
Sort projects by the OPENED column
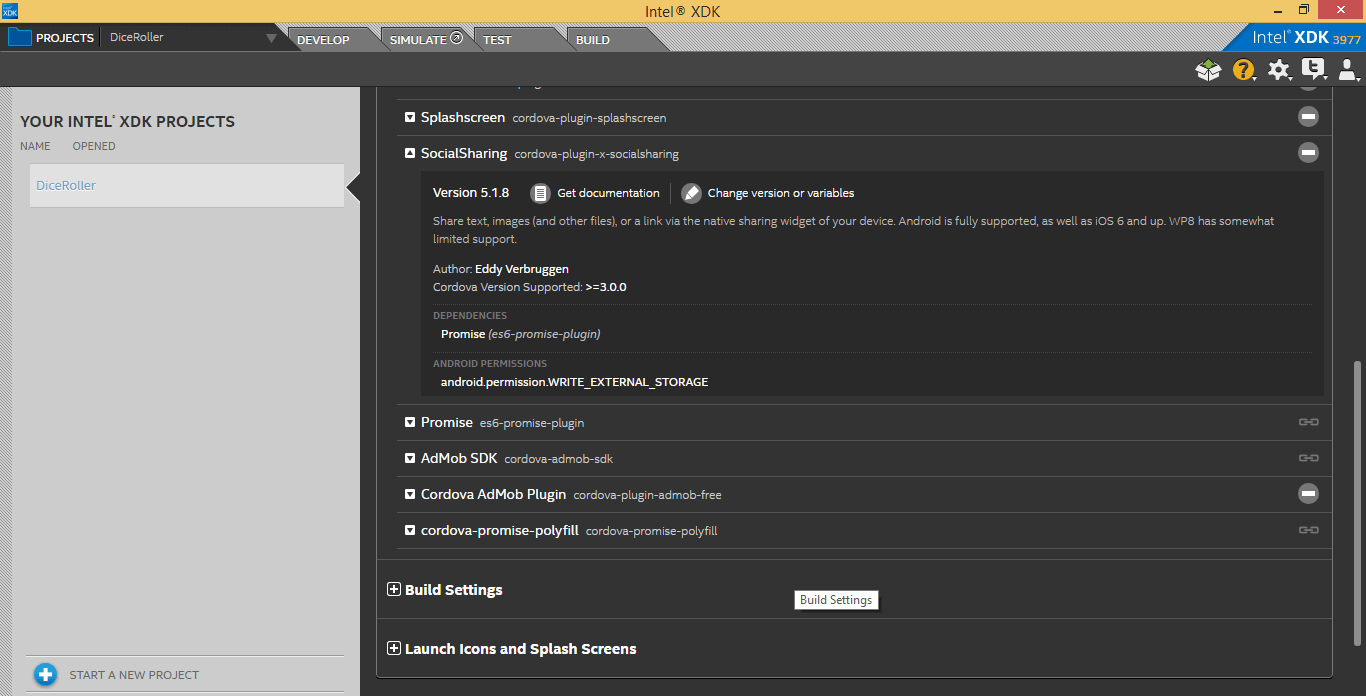tap(94, 146)
